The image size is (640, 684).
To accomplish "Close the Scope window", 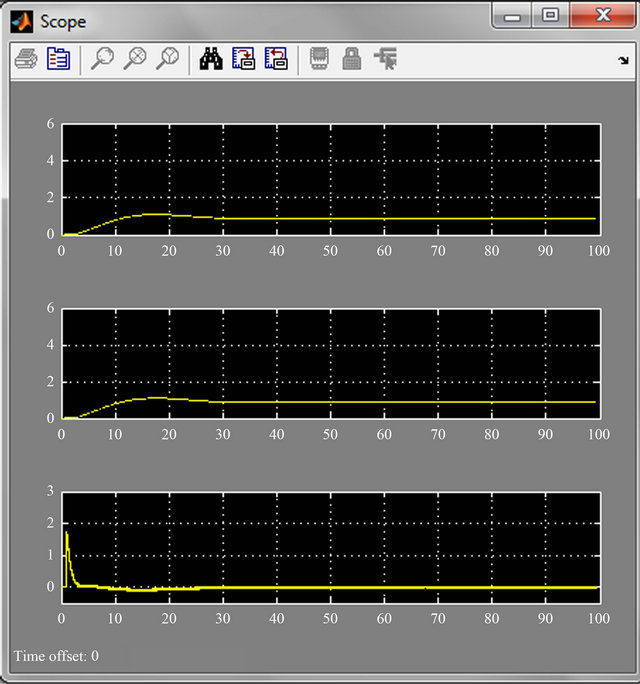I will point(603,16).
